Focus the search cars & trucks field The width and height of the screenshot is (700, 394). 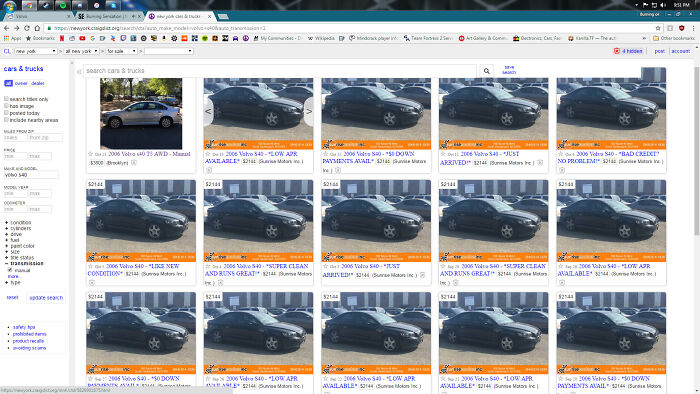pyautogui.click(x=280, y=71)
